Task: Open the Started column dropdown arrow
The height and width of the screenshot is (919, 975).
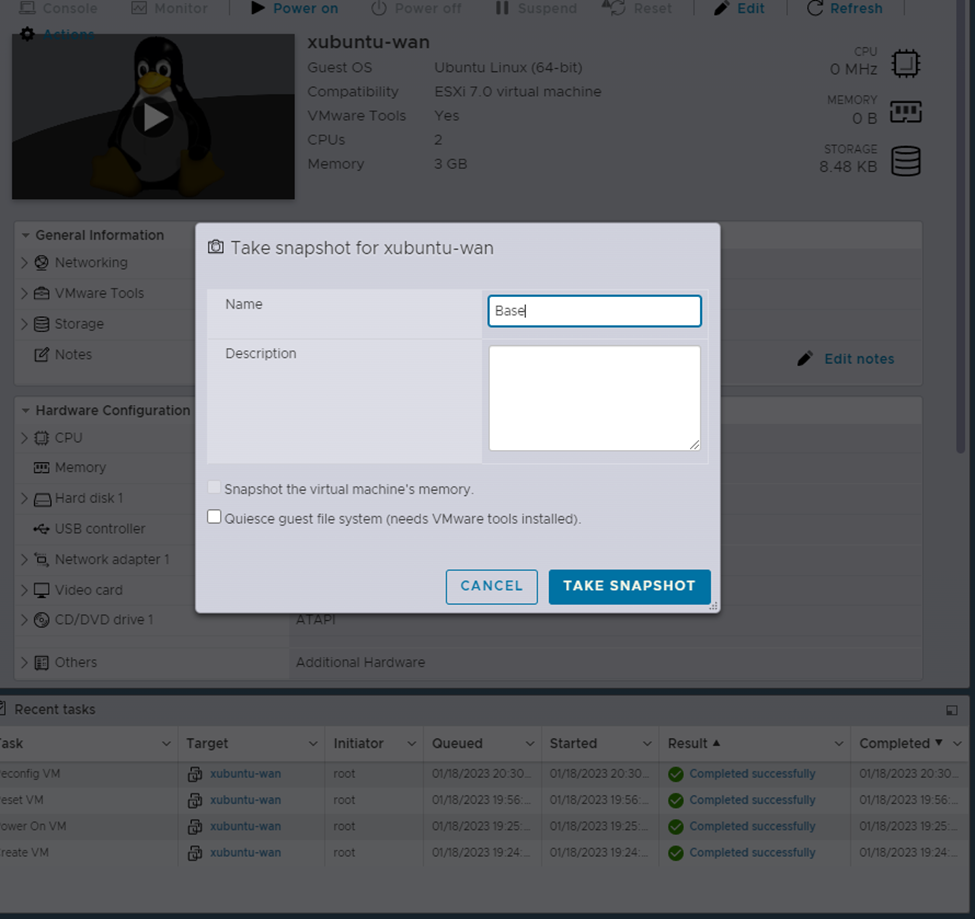Action: click(647, 744)
